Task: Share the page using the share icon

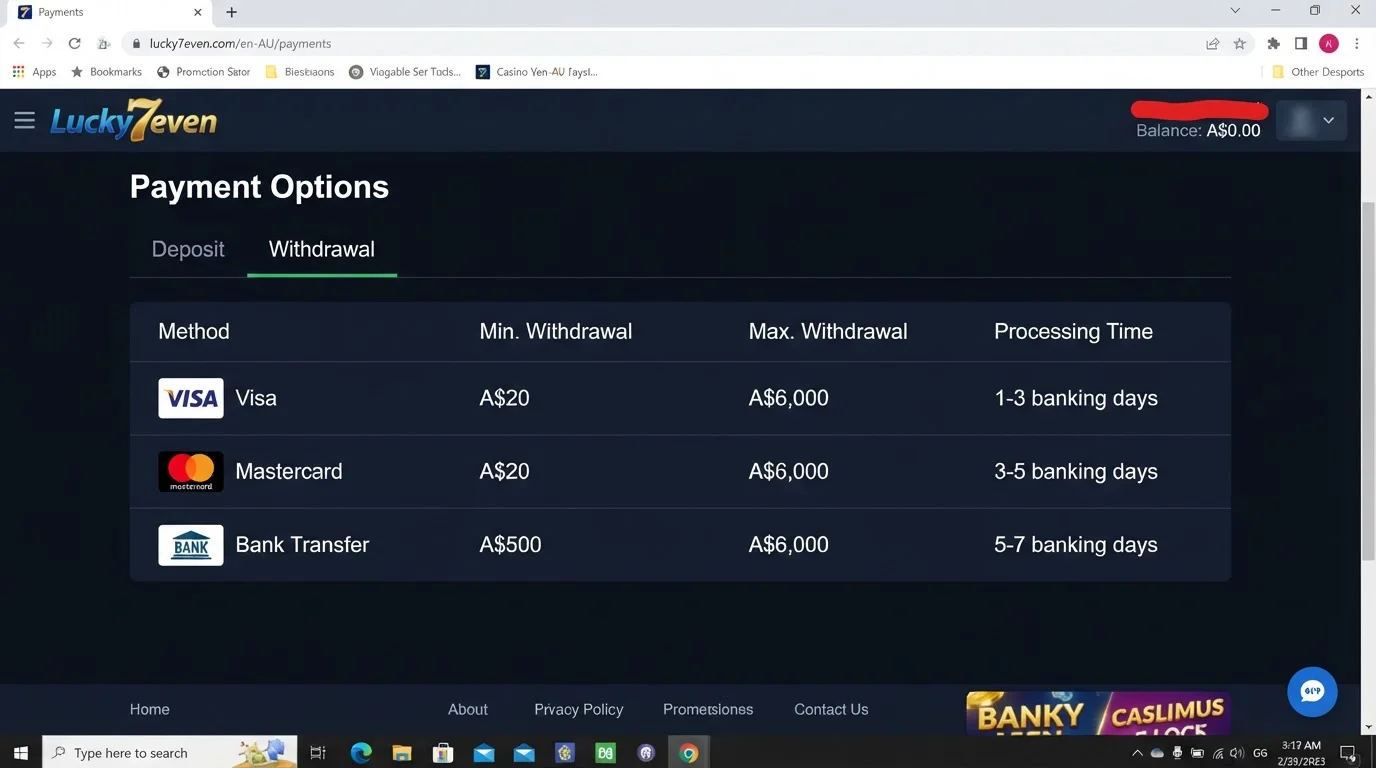Action: click(1212, 43)
